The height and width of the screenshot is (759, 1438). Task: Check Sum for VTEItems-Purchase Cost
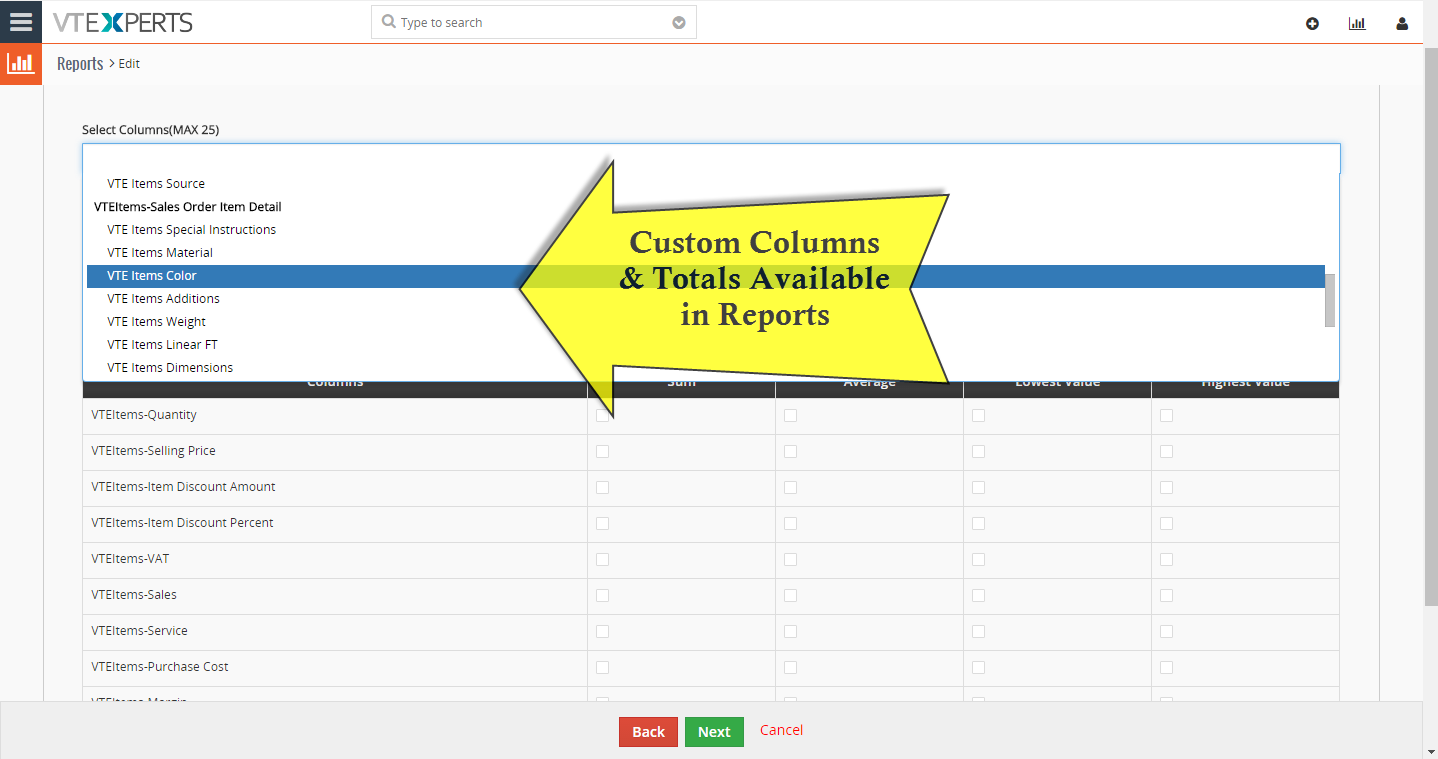tap(602, 667)
